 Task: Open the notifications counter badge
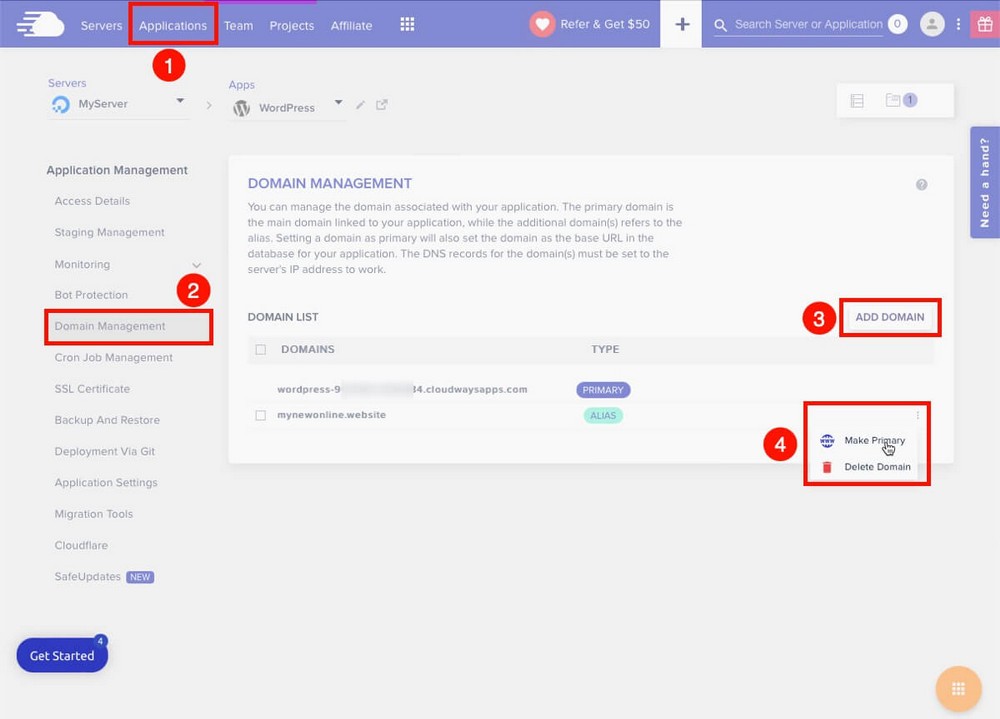[x=897, y=24]
